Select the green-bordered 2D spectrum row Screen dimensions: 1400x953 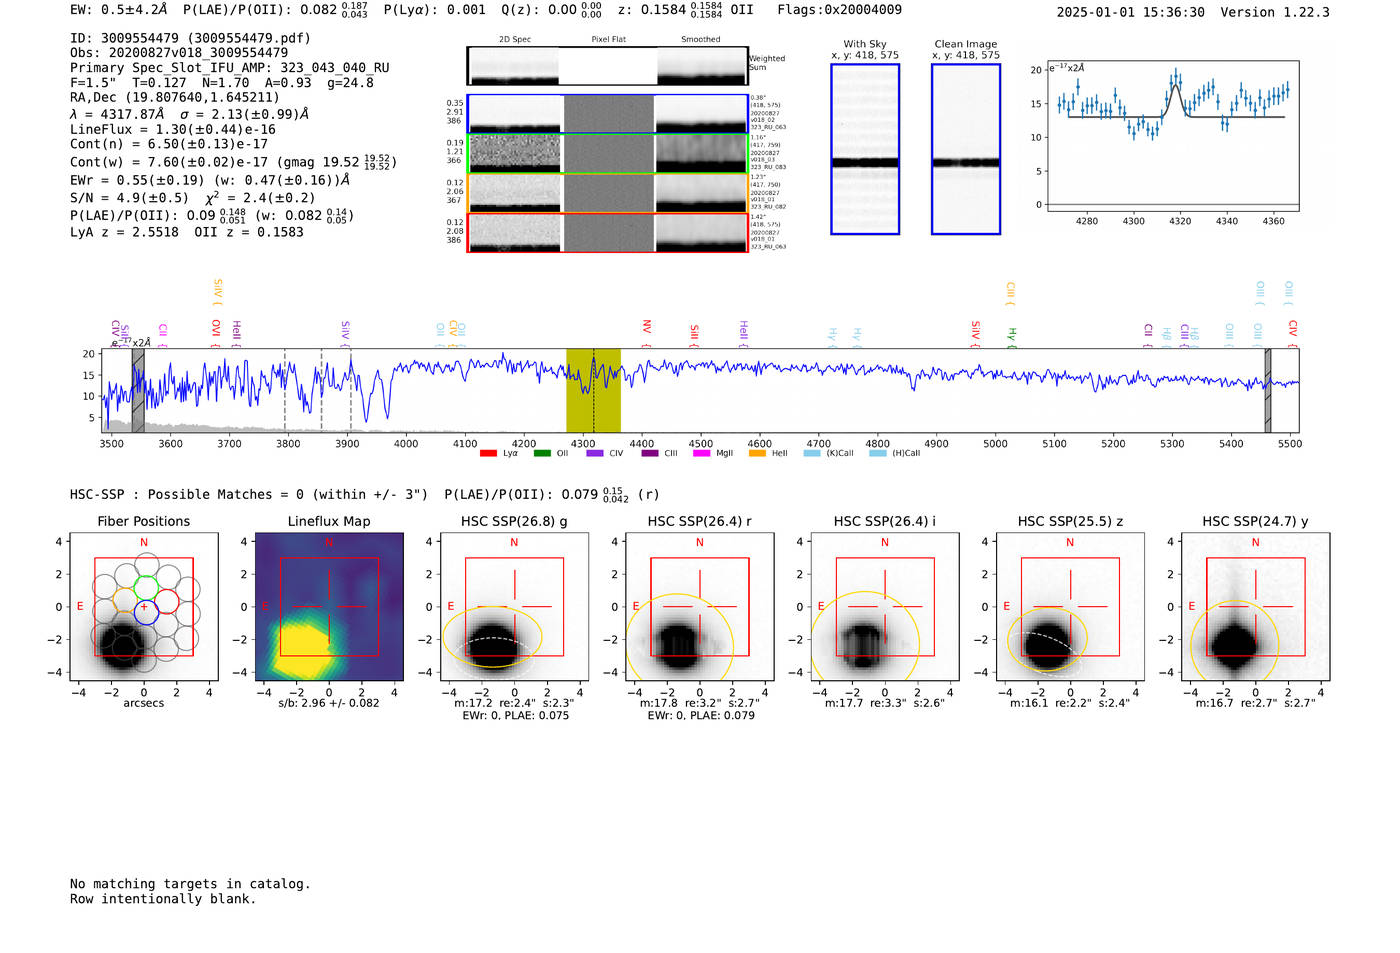pos(607,153)
